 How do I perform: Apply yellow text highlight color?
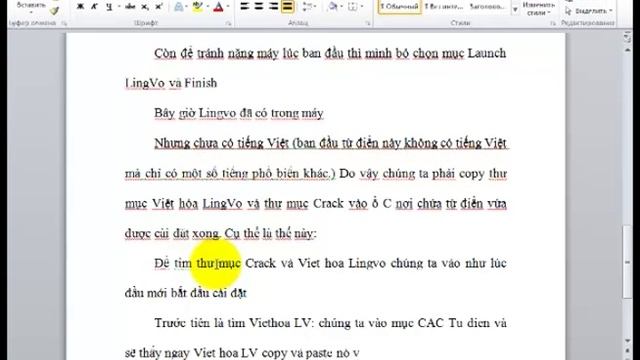click(198, 7)
